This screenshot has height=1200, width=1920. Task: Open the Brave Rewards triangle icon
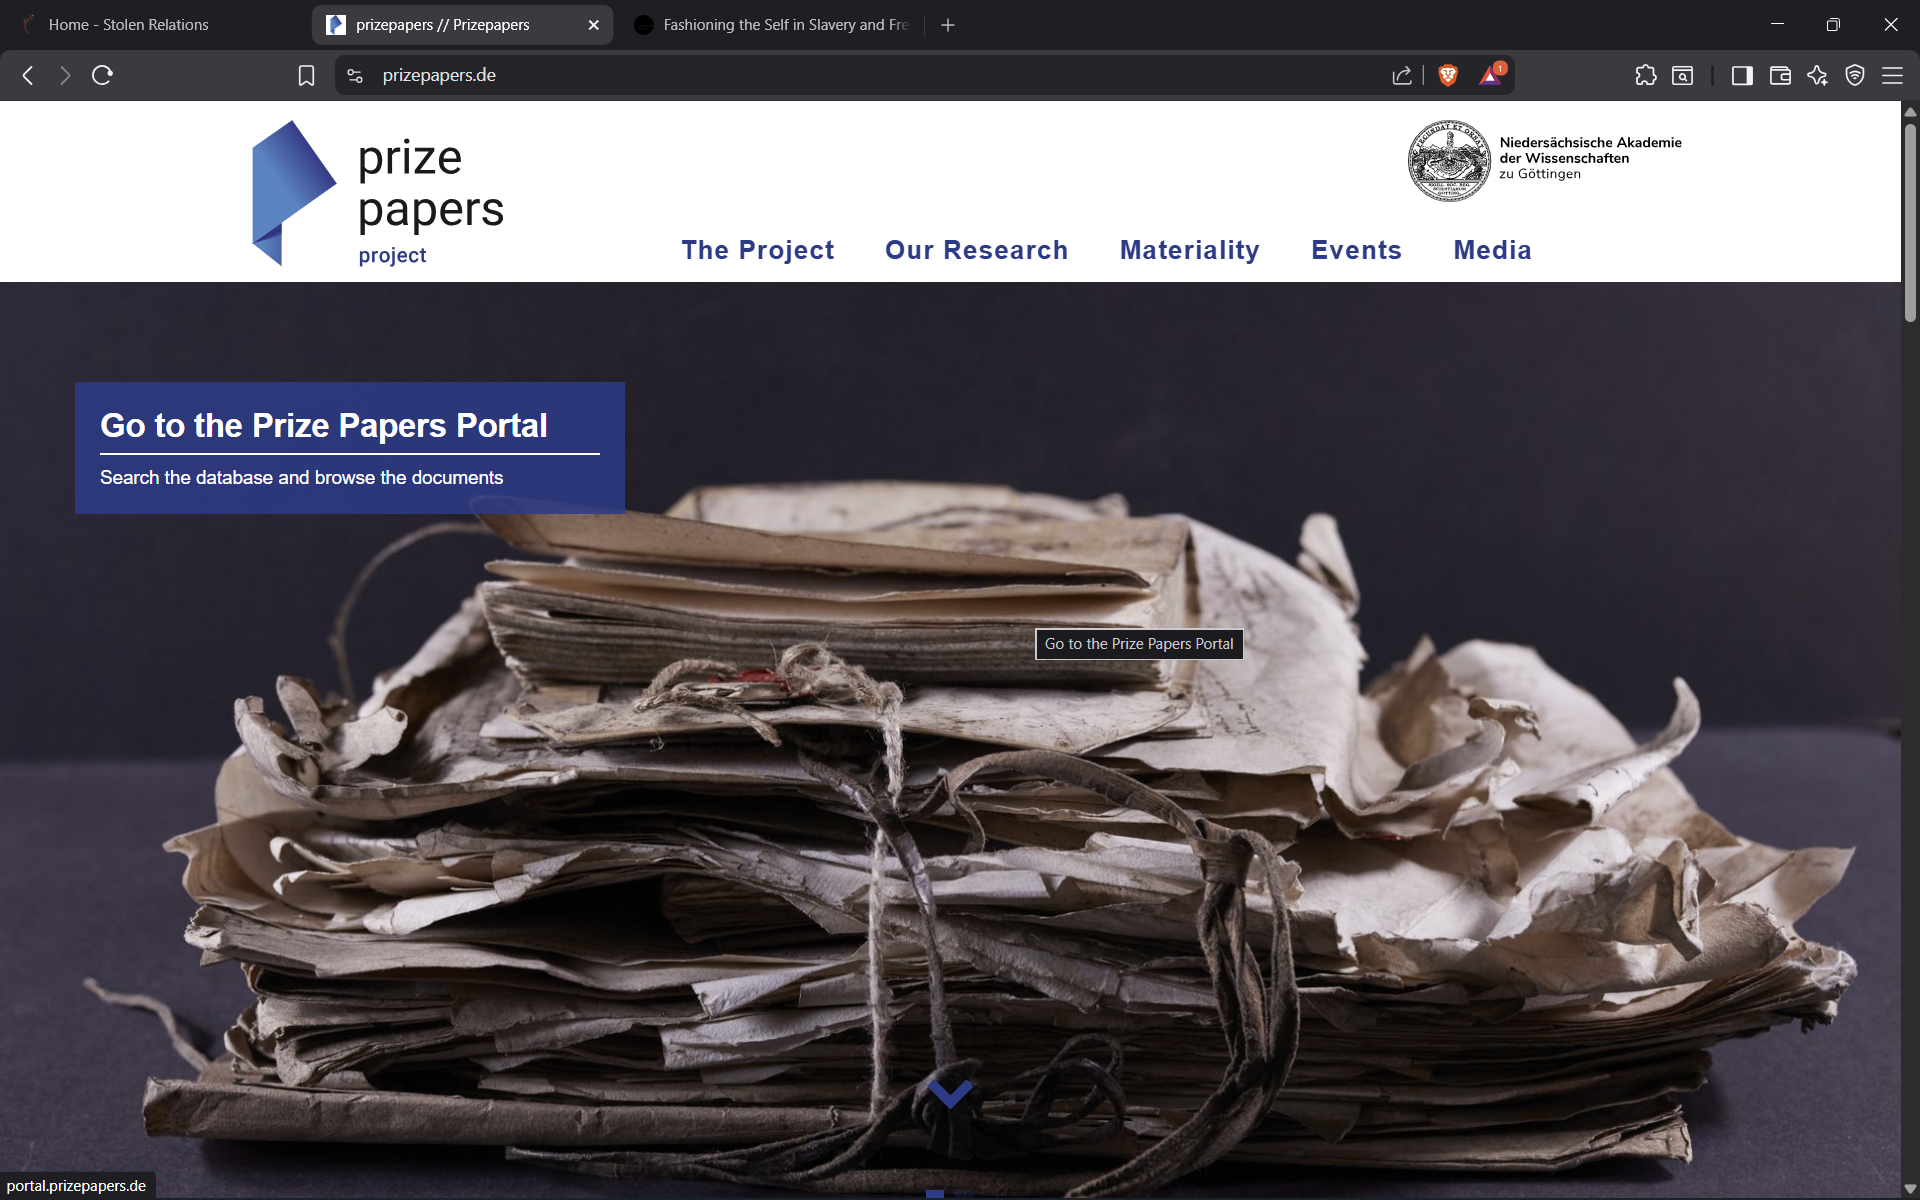click(1490, 75)
